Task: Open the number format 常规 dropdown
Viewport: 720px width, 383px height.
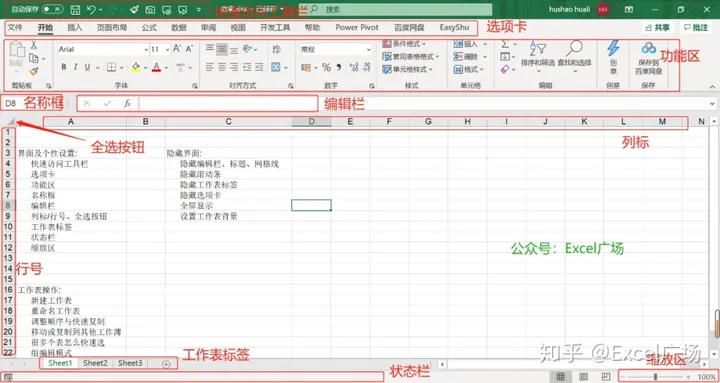Action: tap(368, 49)
